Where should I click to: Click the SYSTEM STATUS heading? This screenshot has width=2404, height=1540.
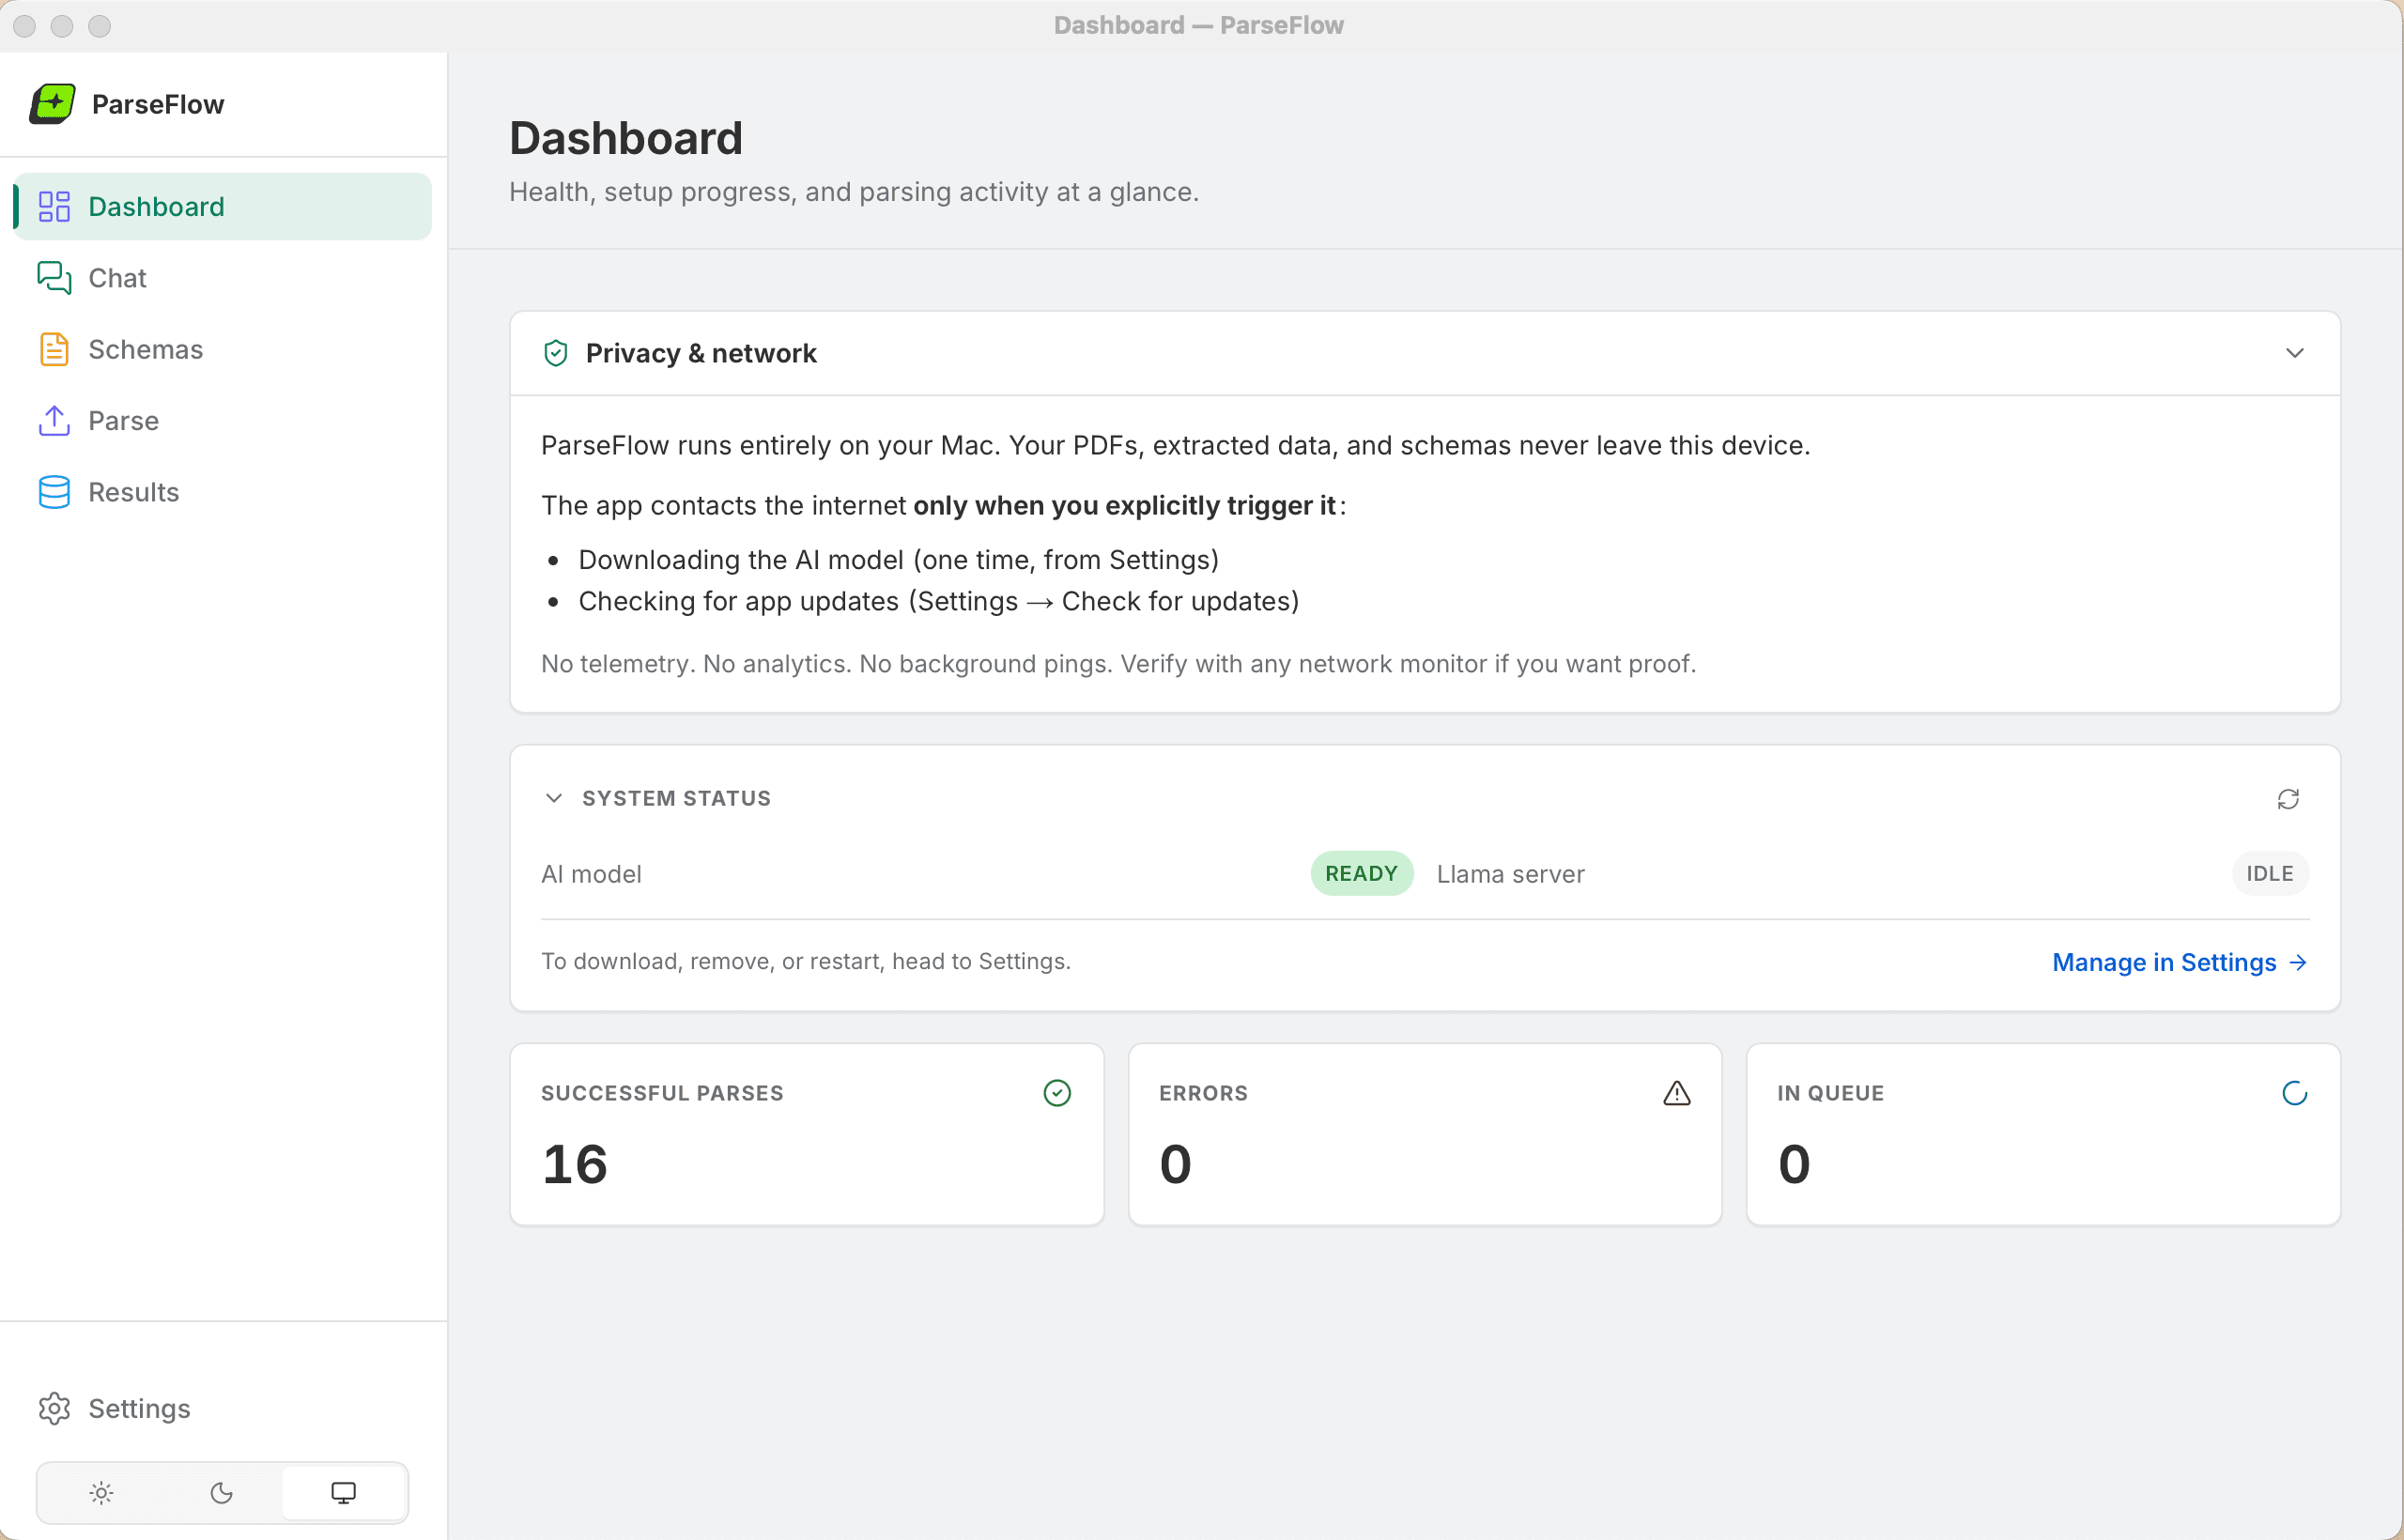tap(676, 798)
